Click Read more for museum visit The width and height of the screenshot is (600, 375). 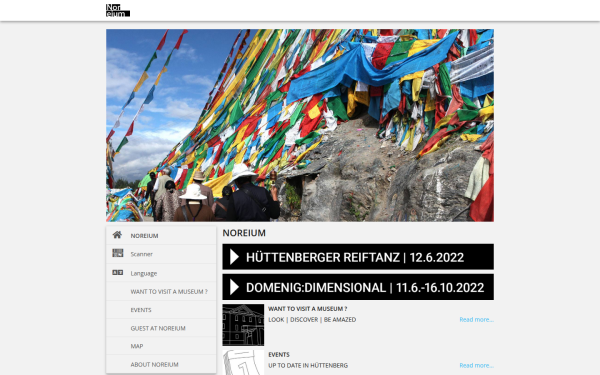click(x=476, y=320)
